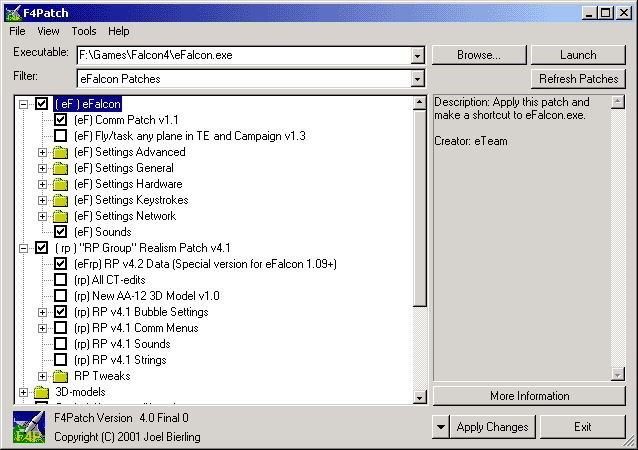Click the Settings Network folder icon
The image size is (638, 450).
tap(61, 216)
